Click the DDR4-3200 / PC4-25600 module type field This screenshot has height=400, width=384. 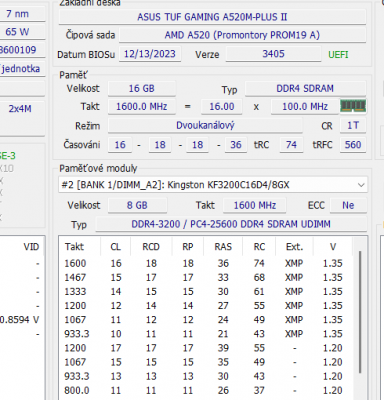click(231, 224)
